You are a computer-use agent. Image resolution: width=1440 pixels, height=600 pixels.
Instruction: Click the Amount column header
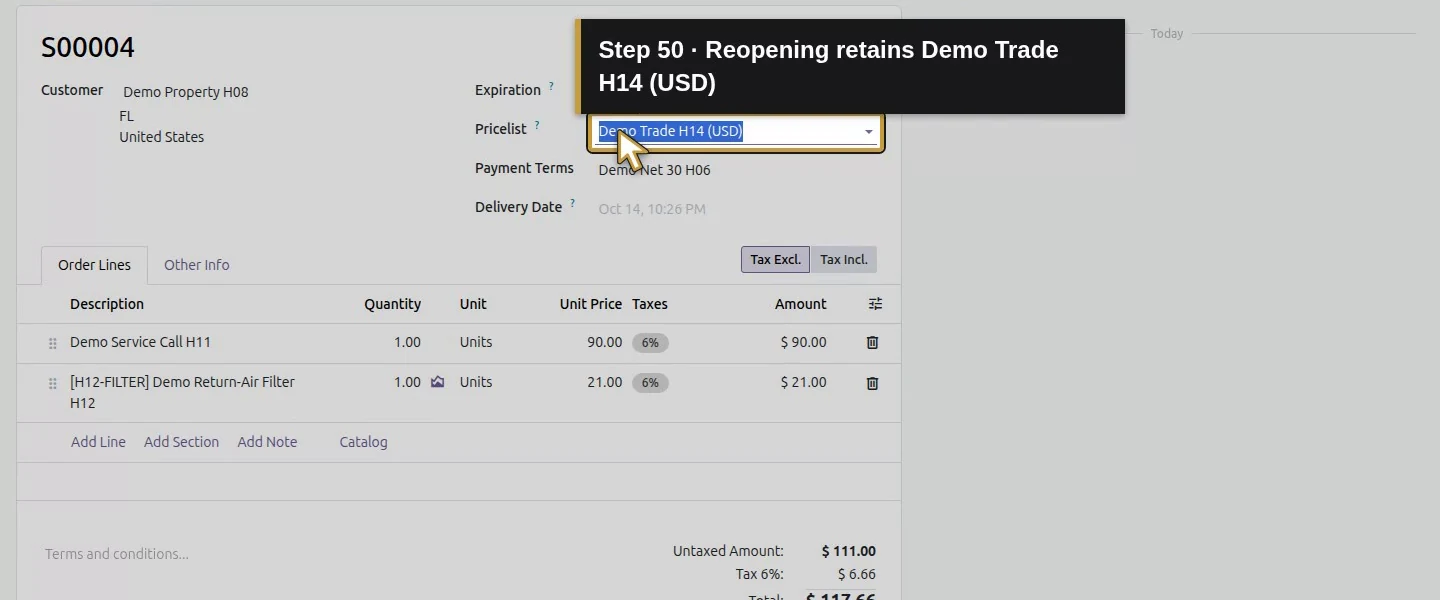tap(800, 304)
